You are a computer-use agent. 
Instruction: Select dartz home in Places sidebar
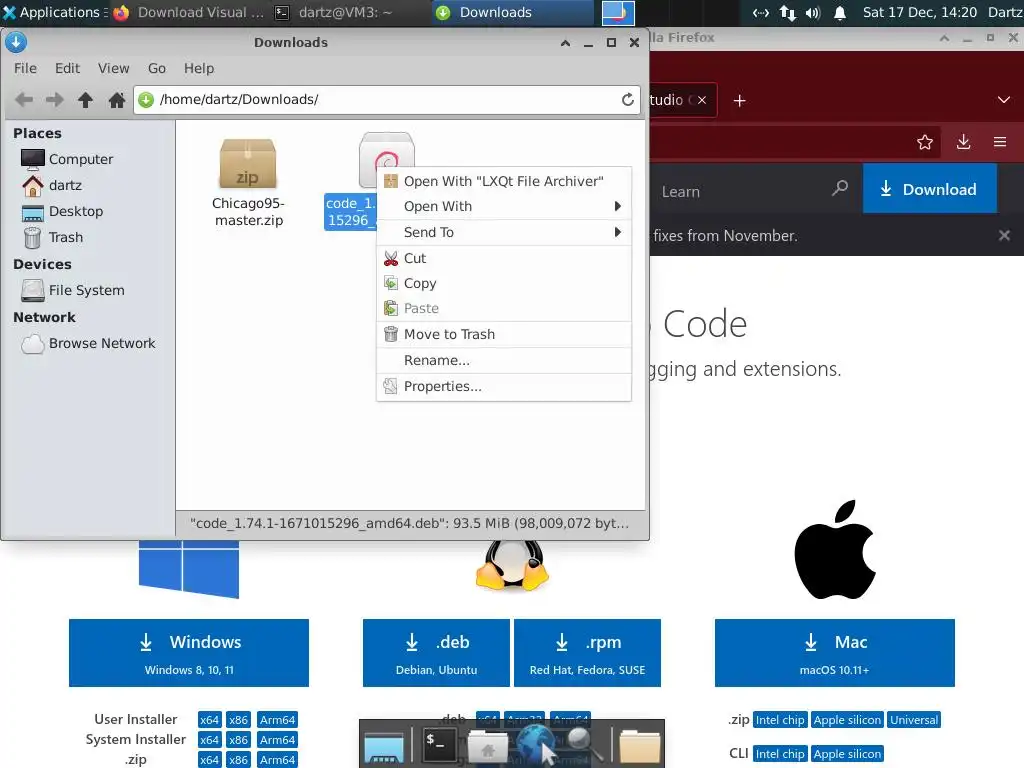click(52, 185)
